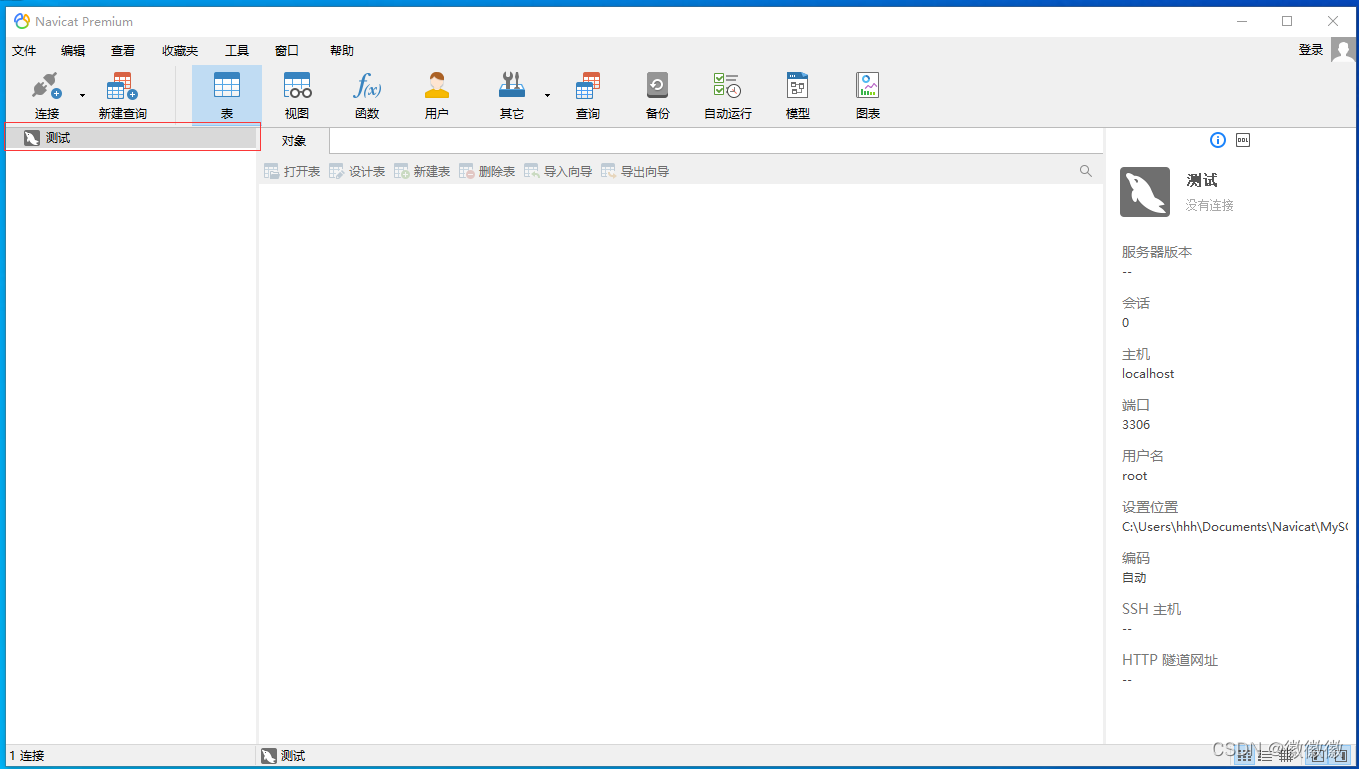Open the 文件 menu
This screenshot has height=769, width=1359.
tap(24, 50)
